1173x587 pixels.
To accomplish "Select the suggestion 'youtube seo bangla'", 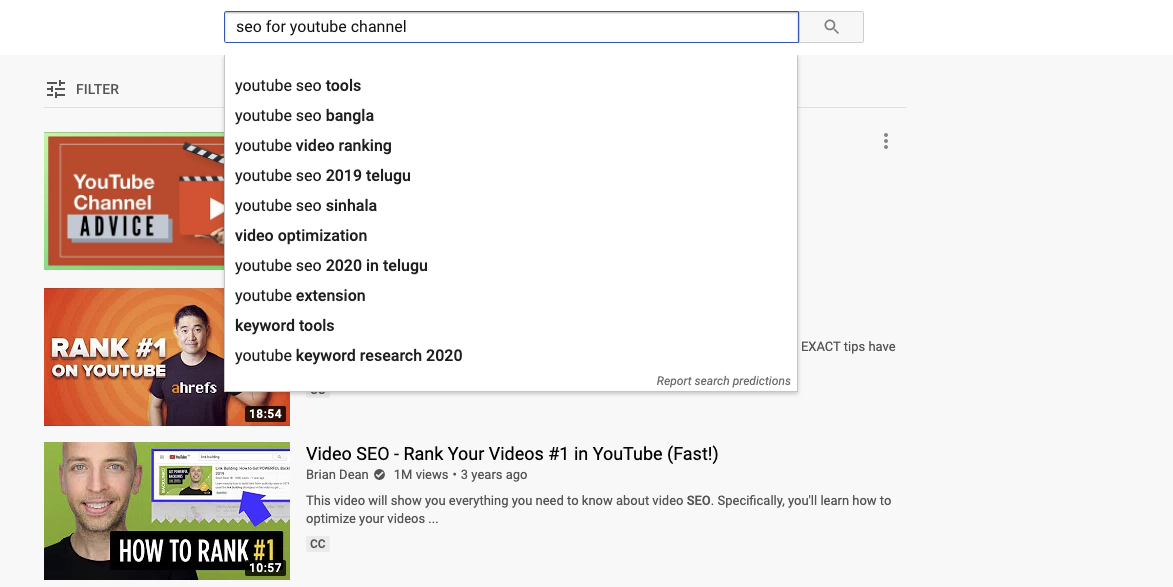I will coord(304,115).
